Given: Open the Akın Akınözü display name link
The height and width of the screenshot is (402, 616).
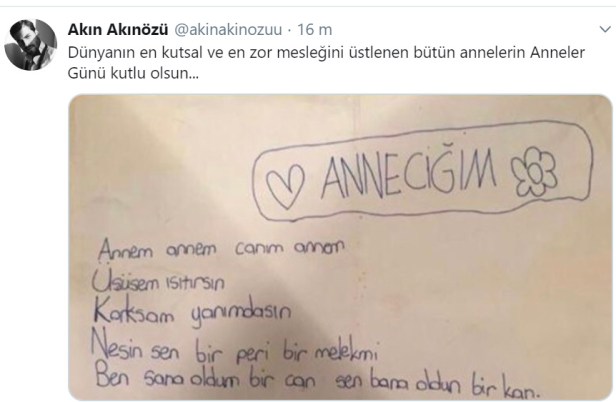Looking at the screenshot, I should coord(118,29).
